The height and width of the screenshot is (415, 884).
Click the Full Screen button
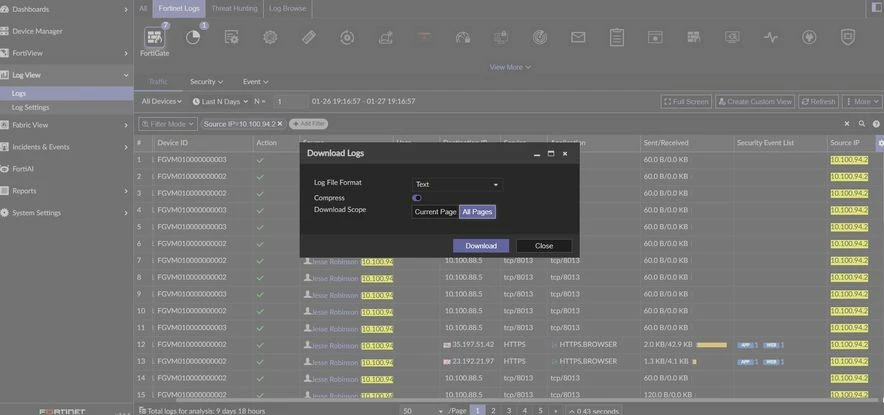(686, 101)
